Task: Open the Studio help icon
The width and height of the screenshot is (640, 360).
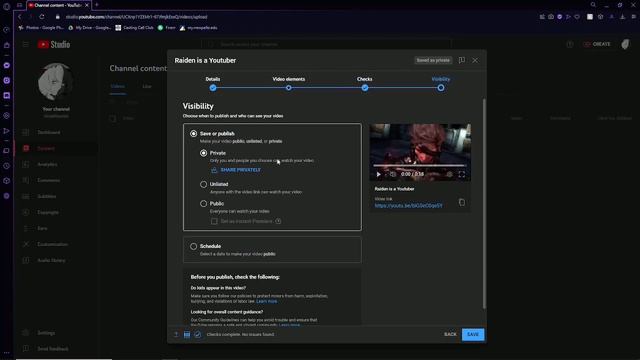Action: click(570, 44)
